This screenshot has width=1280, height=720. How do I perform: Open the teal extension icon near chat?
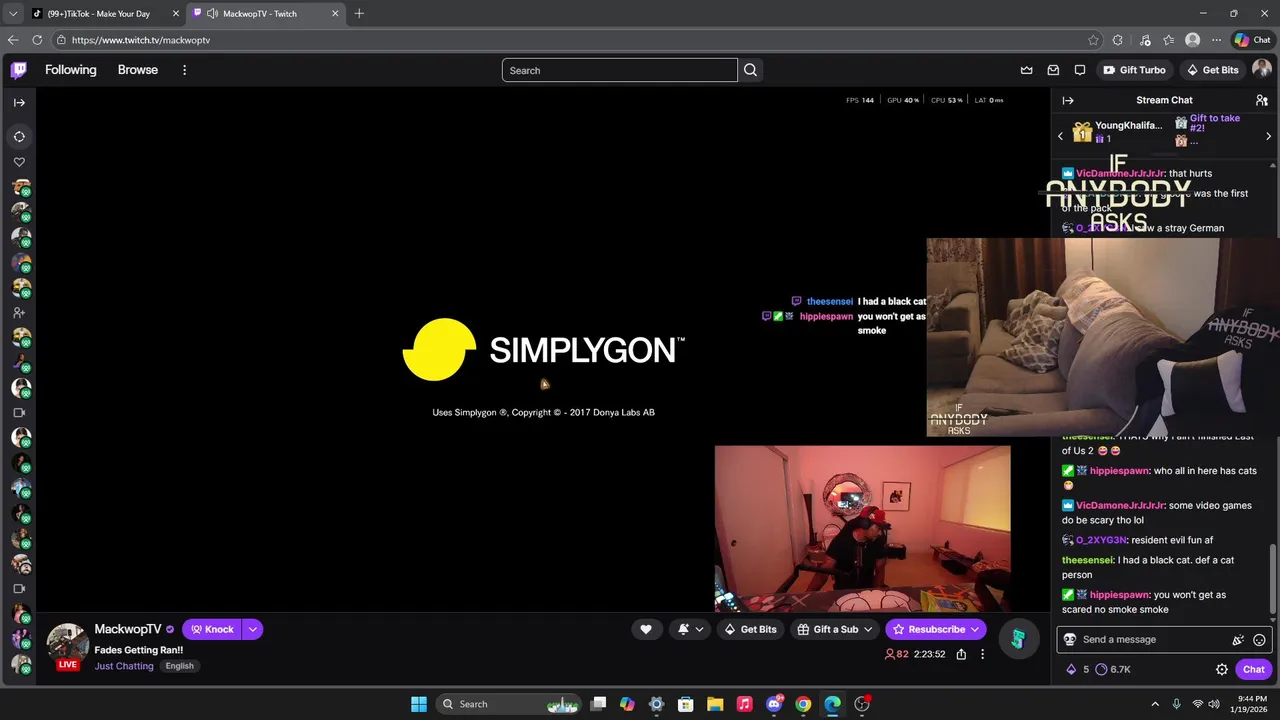coord(1018,639)
